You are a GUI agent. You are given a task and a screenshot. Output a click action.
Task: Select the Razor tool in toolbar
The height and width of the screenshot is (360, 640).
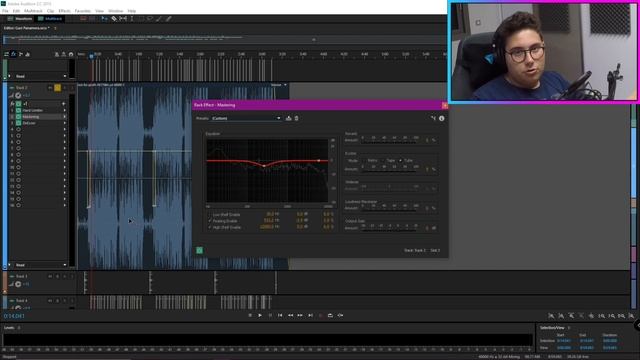[114, 19]
